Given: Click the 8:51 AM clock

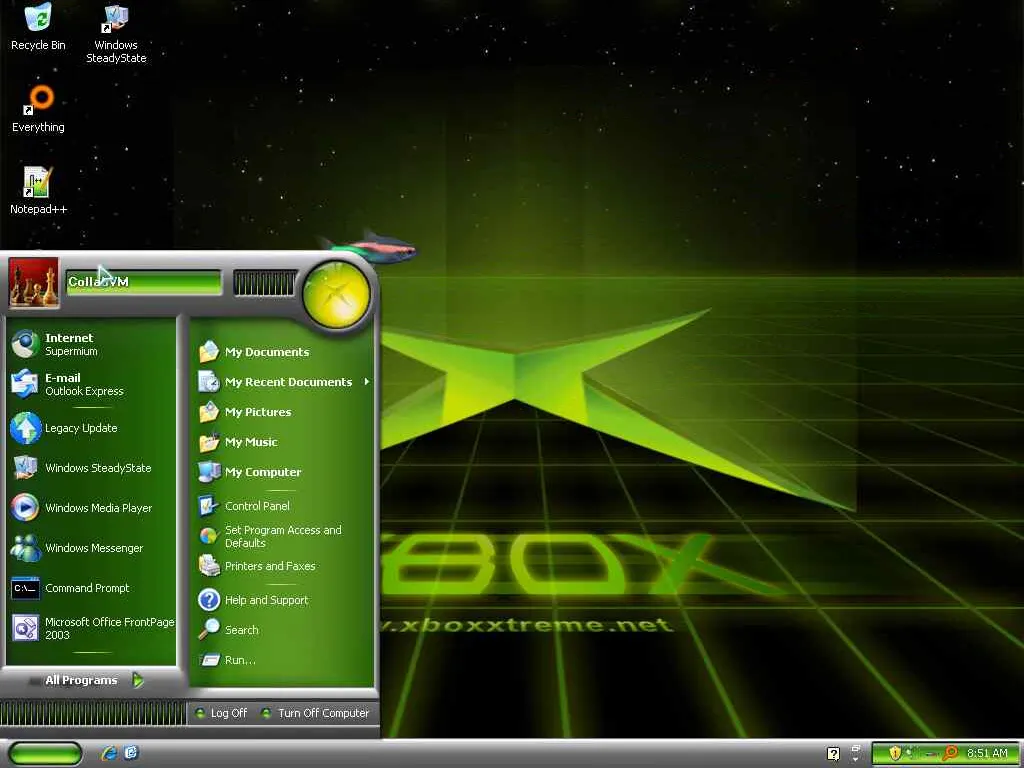Looking at the screenshot, I should [x=987, y=753].
